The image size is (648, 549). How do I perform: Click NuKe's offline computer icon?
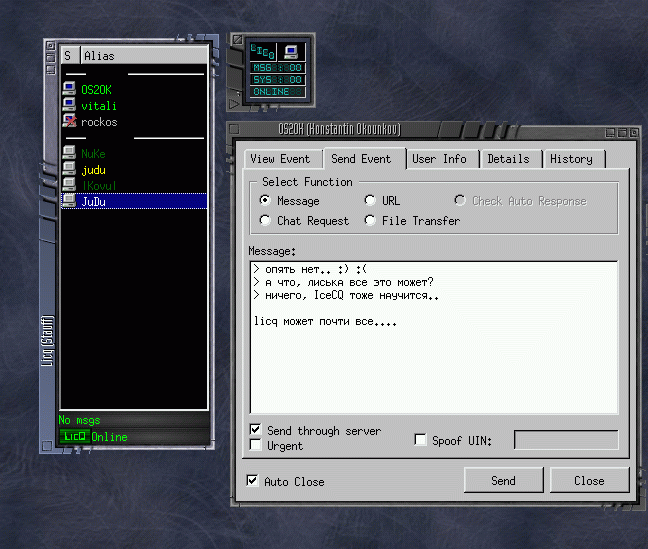69,153
